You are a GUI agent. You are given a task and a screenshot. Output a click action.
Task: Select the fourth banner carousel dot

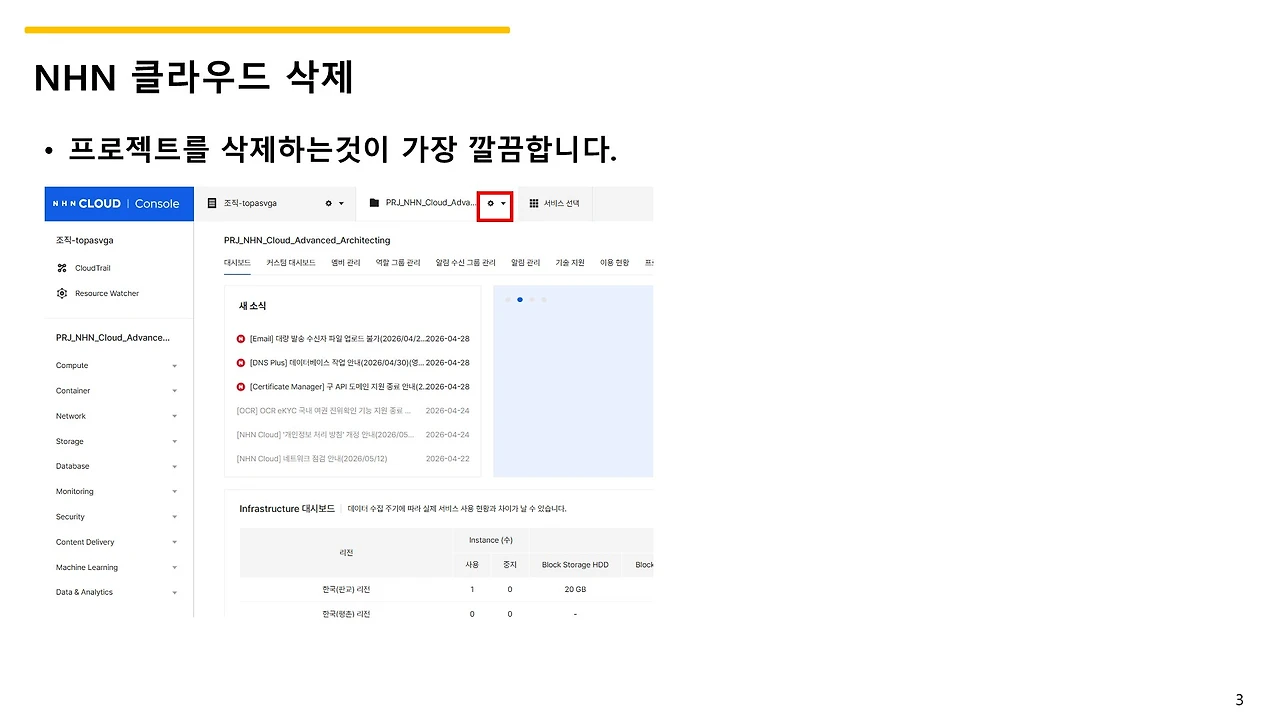(x=544, y=299)
